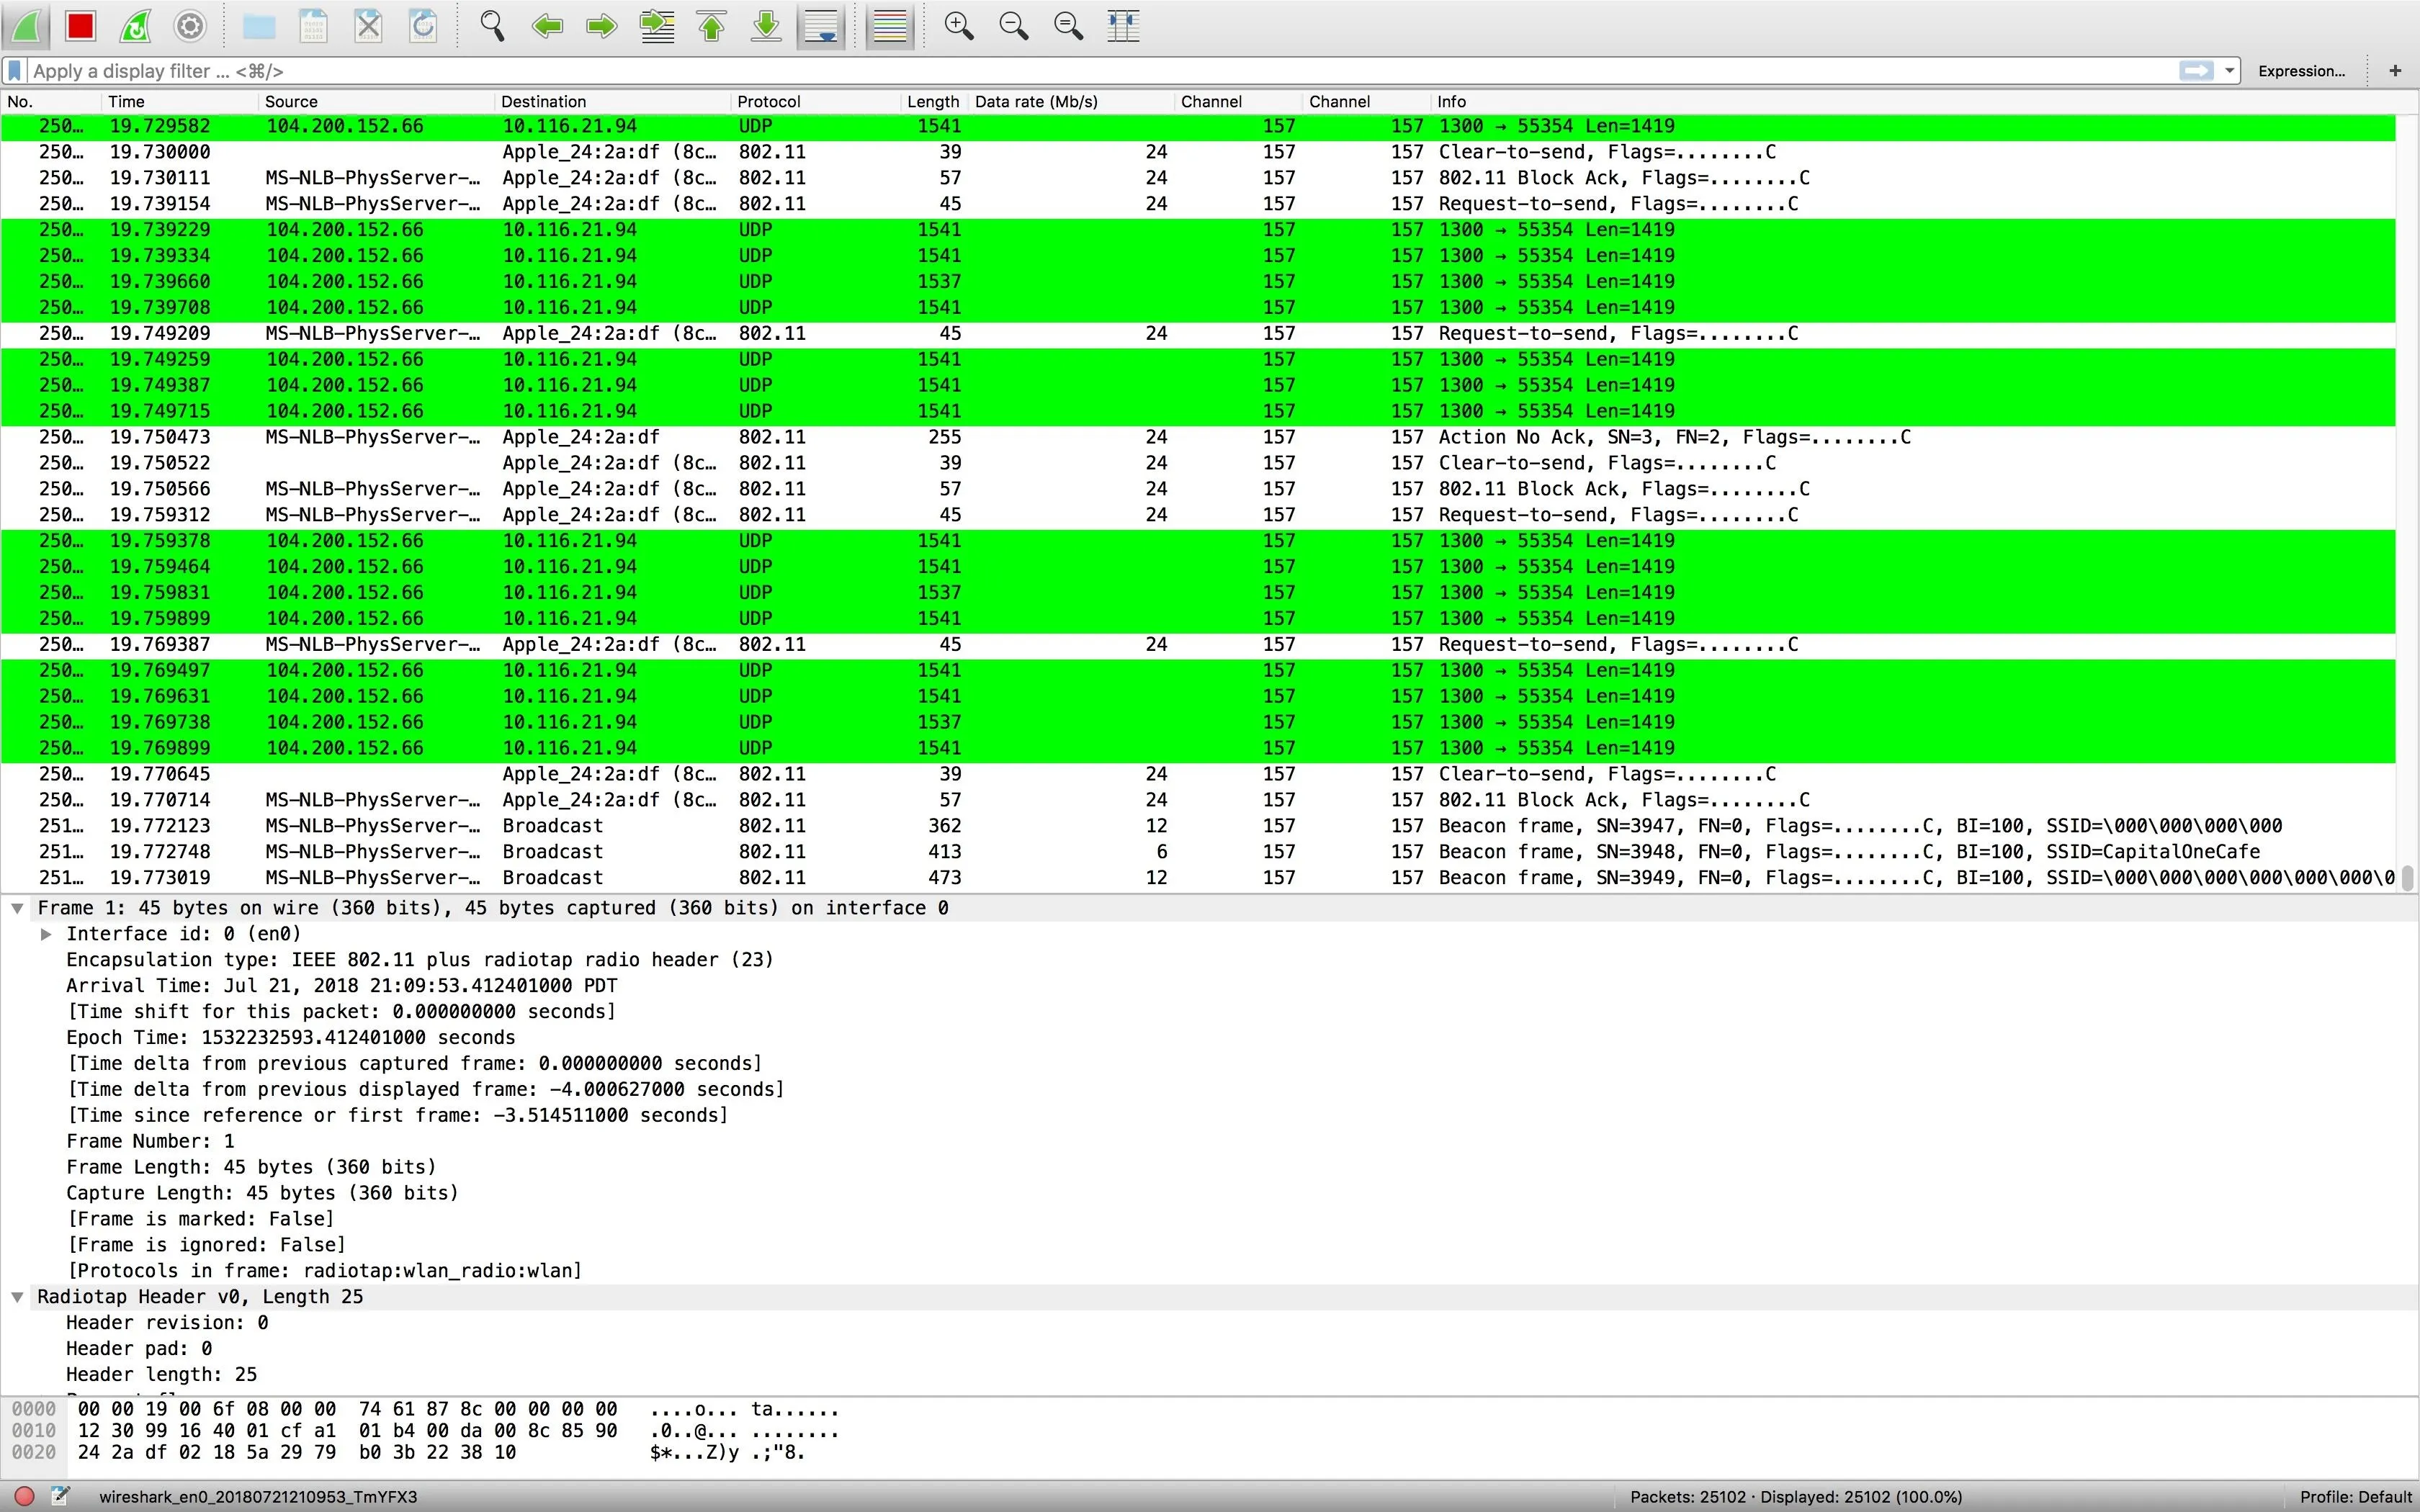Image resolution: width=2420 pixels, height=1512 pixels.
Task: Jump to the last packet
Action: 767,26
